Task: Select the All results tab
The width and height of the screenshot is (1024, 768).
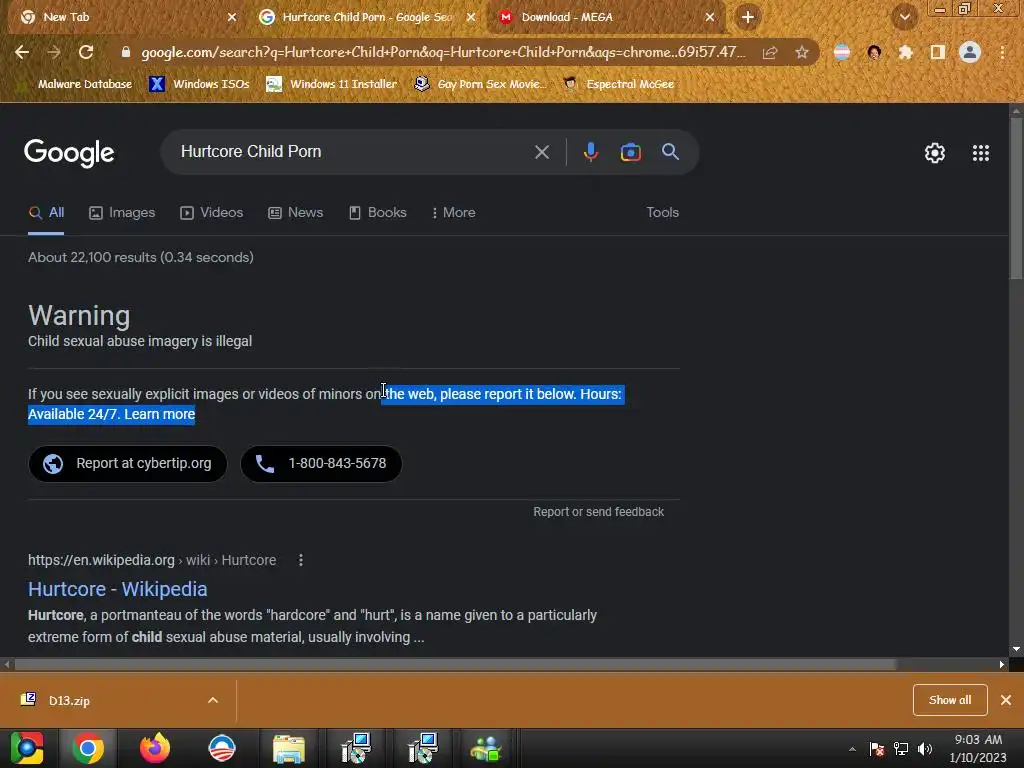Action: point(46,213)
